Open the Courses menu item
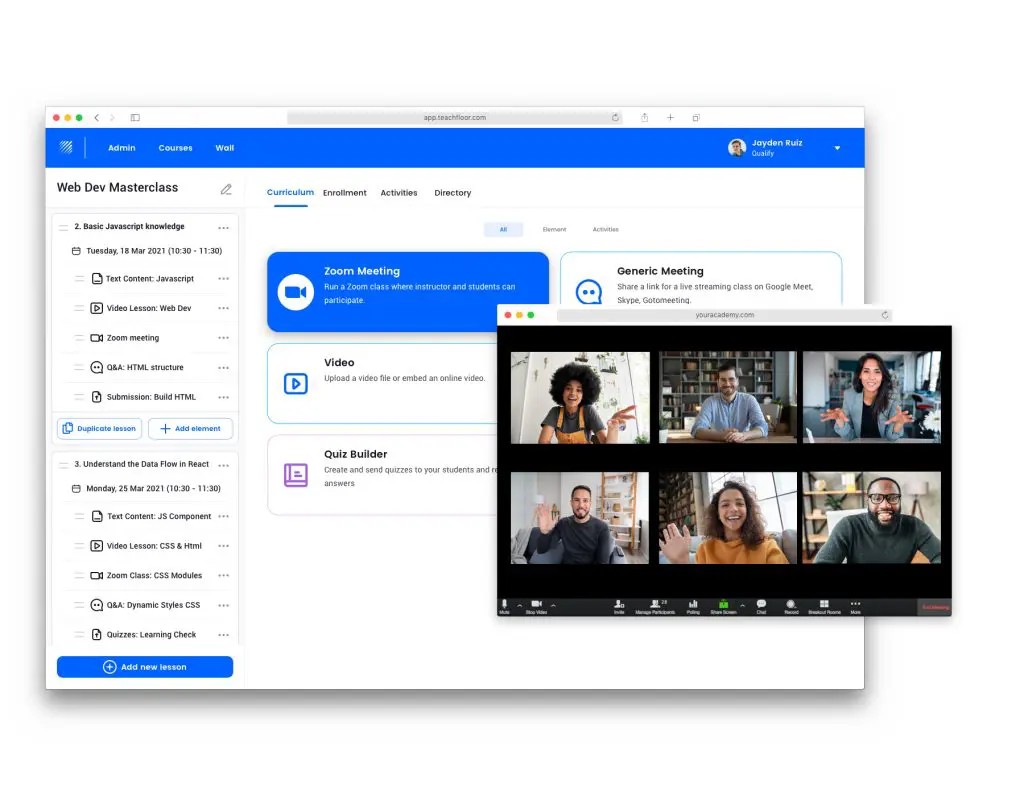 coord(175,148)
